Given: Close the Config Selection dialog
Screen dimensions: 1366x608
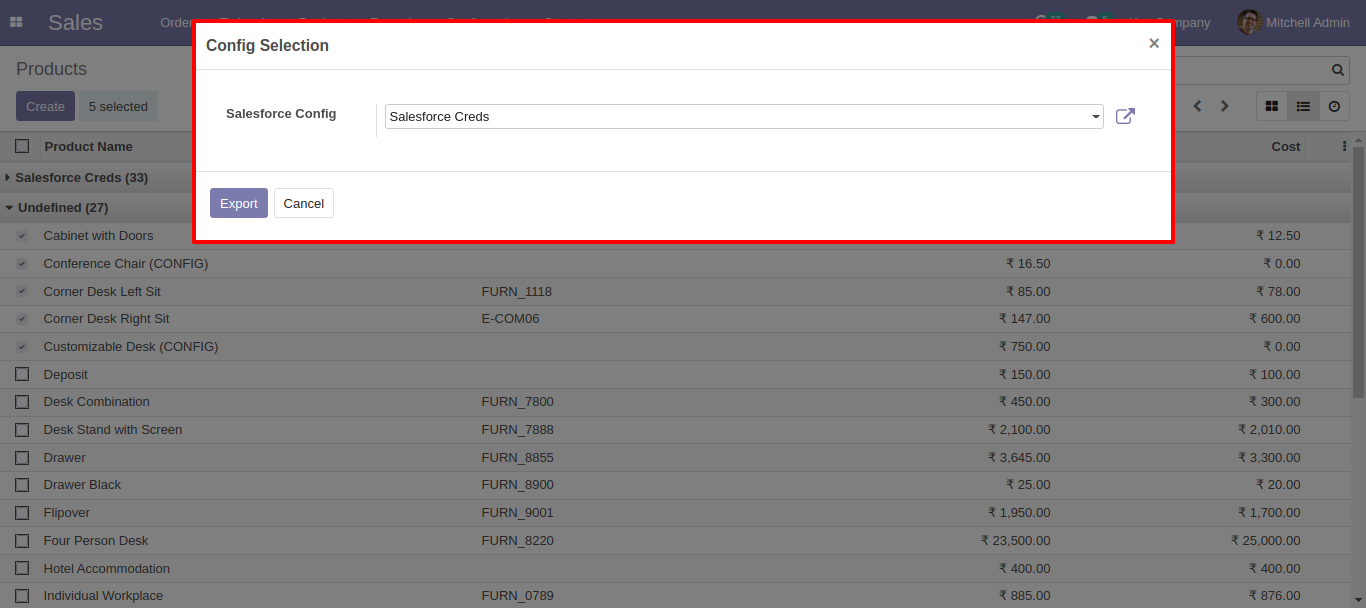Looking at the screenshot, I should (1154, 43).
